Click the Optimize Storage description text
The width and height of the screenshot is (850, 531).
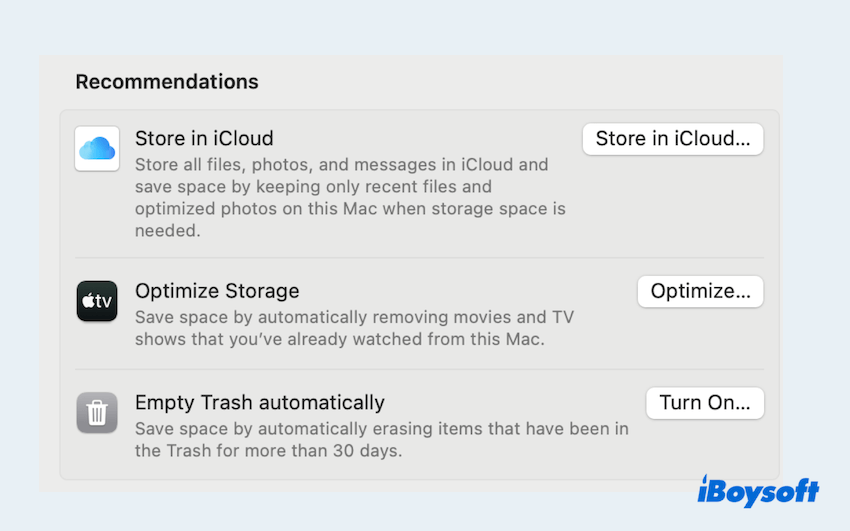[x=354, y=328]
